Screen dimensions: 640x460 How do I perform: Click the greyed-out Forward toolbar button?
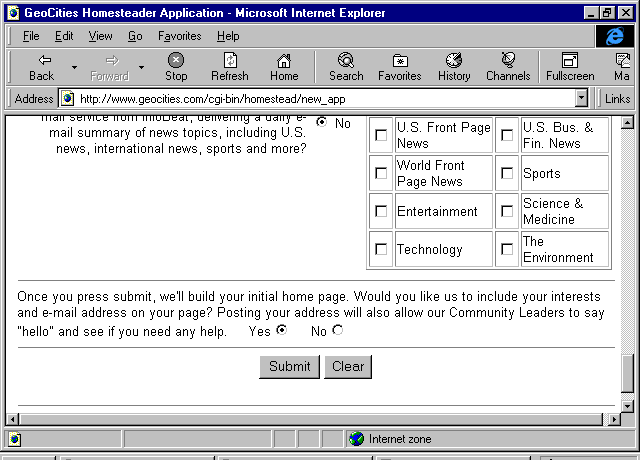click(109, 67)
